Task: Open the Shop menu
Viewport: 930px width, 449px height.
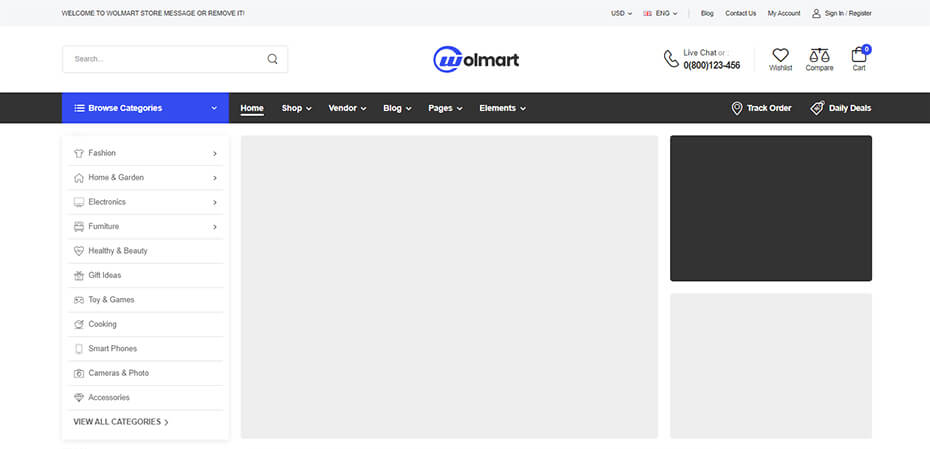Action: (x=296, y=108)
